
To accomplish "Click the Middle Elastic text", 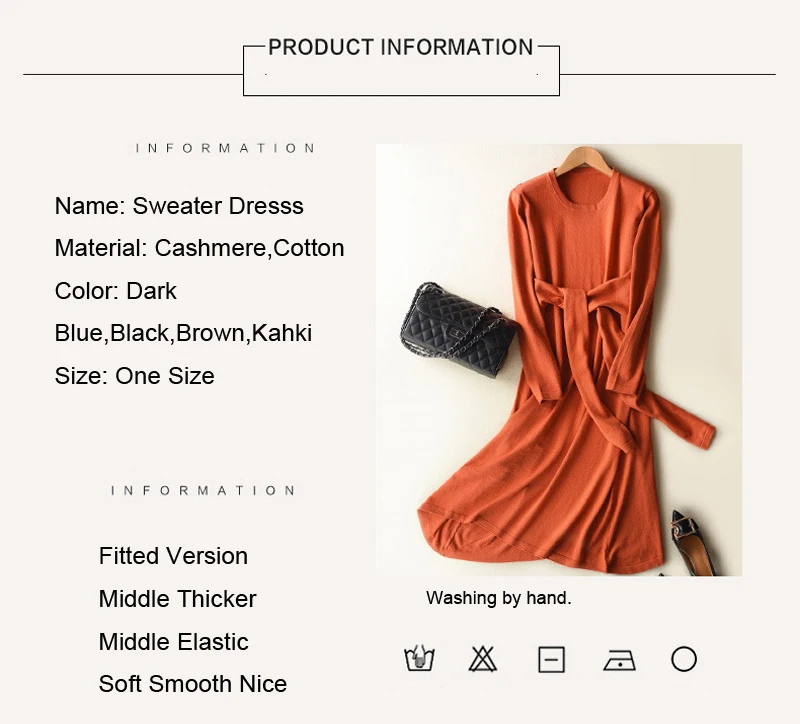I will 173,642.
